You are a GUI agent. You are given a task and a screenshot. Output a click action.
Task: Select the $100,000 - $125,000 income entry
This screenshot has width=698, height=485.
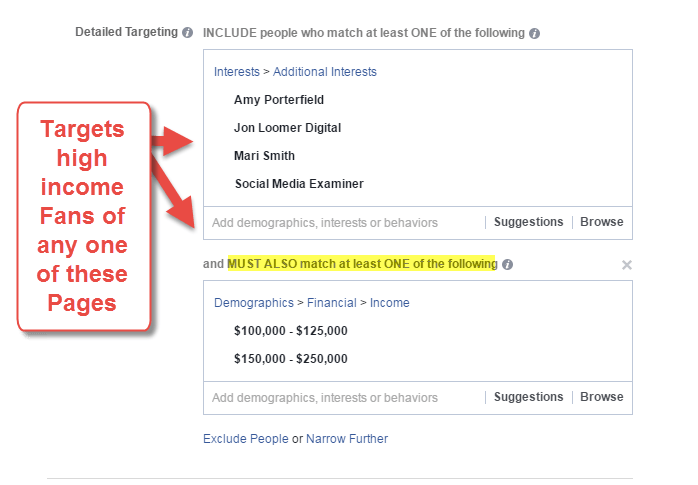(x=291, y=331)
